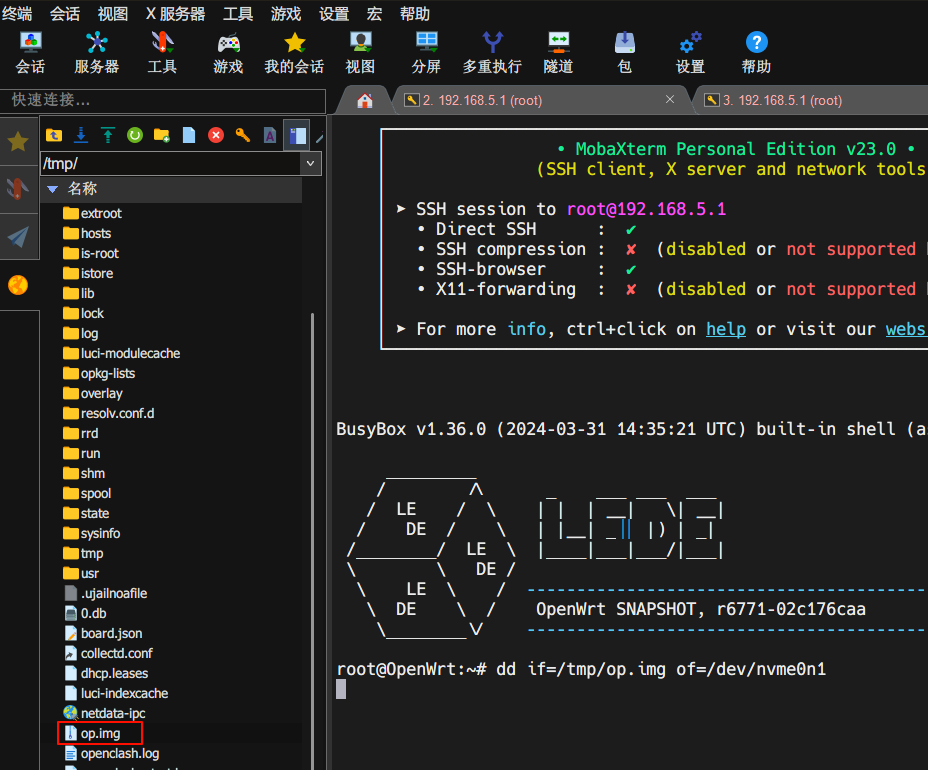Viewport: 928px width, 770px height.
Task: Create a new folder in SFTP browser
Action: [162, 135]
